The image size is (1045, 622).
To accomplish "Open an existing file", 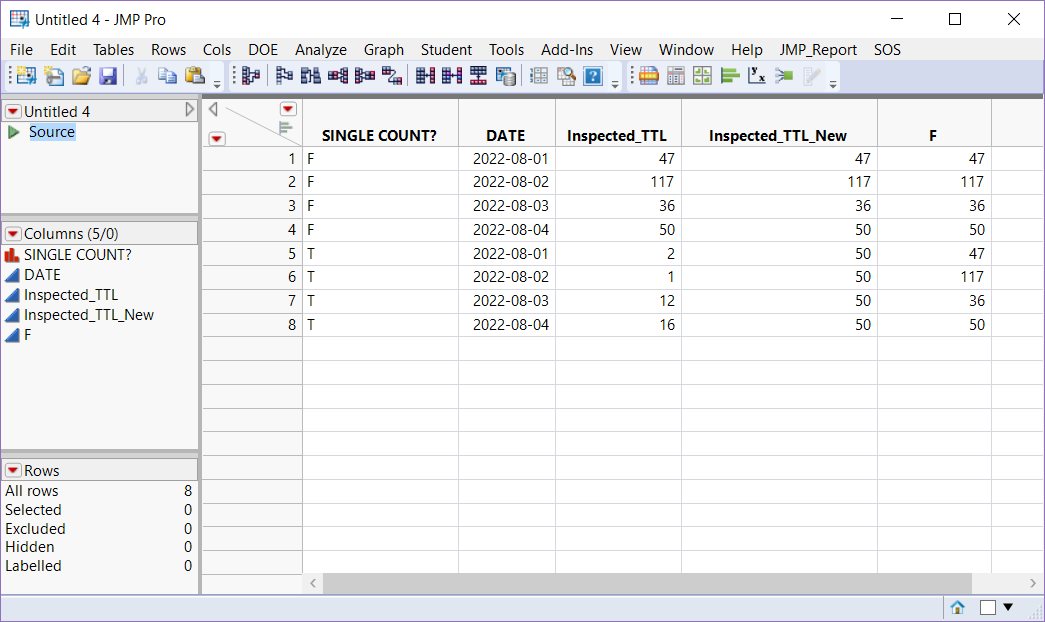I will click(x=80, y=75).
